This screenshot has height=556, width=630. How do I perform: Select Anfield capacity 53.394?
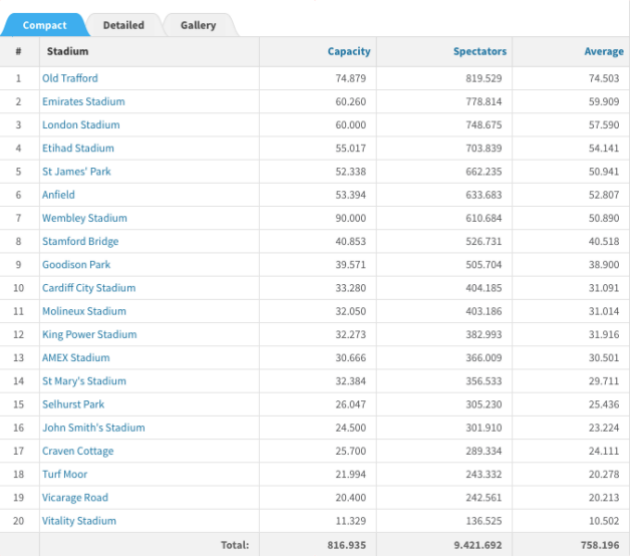(351, 195)
